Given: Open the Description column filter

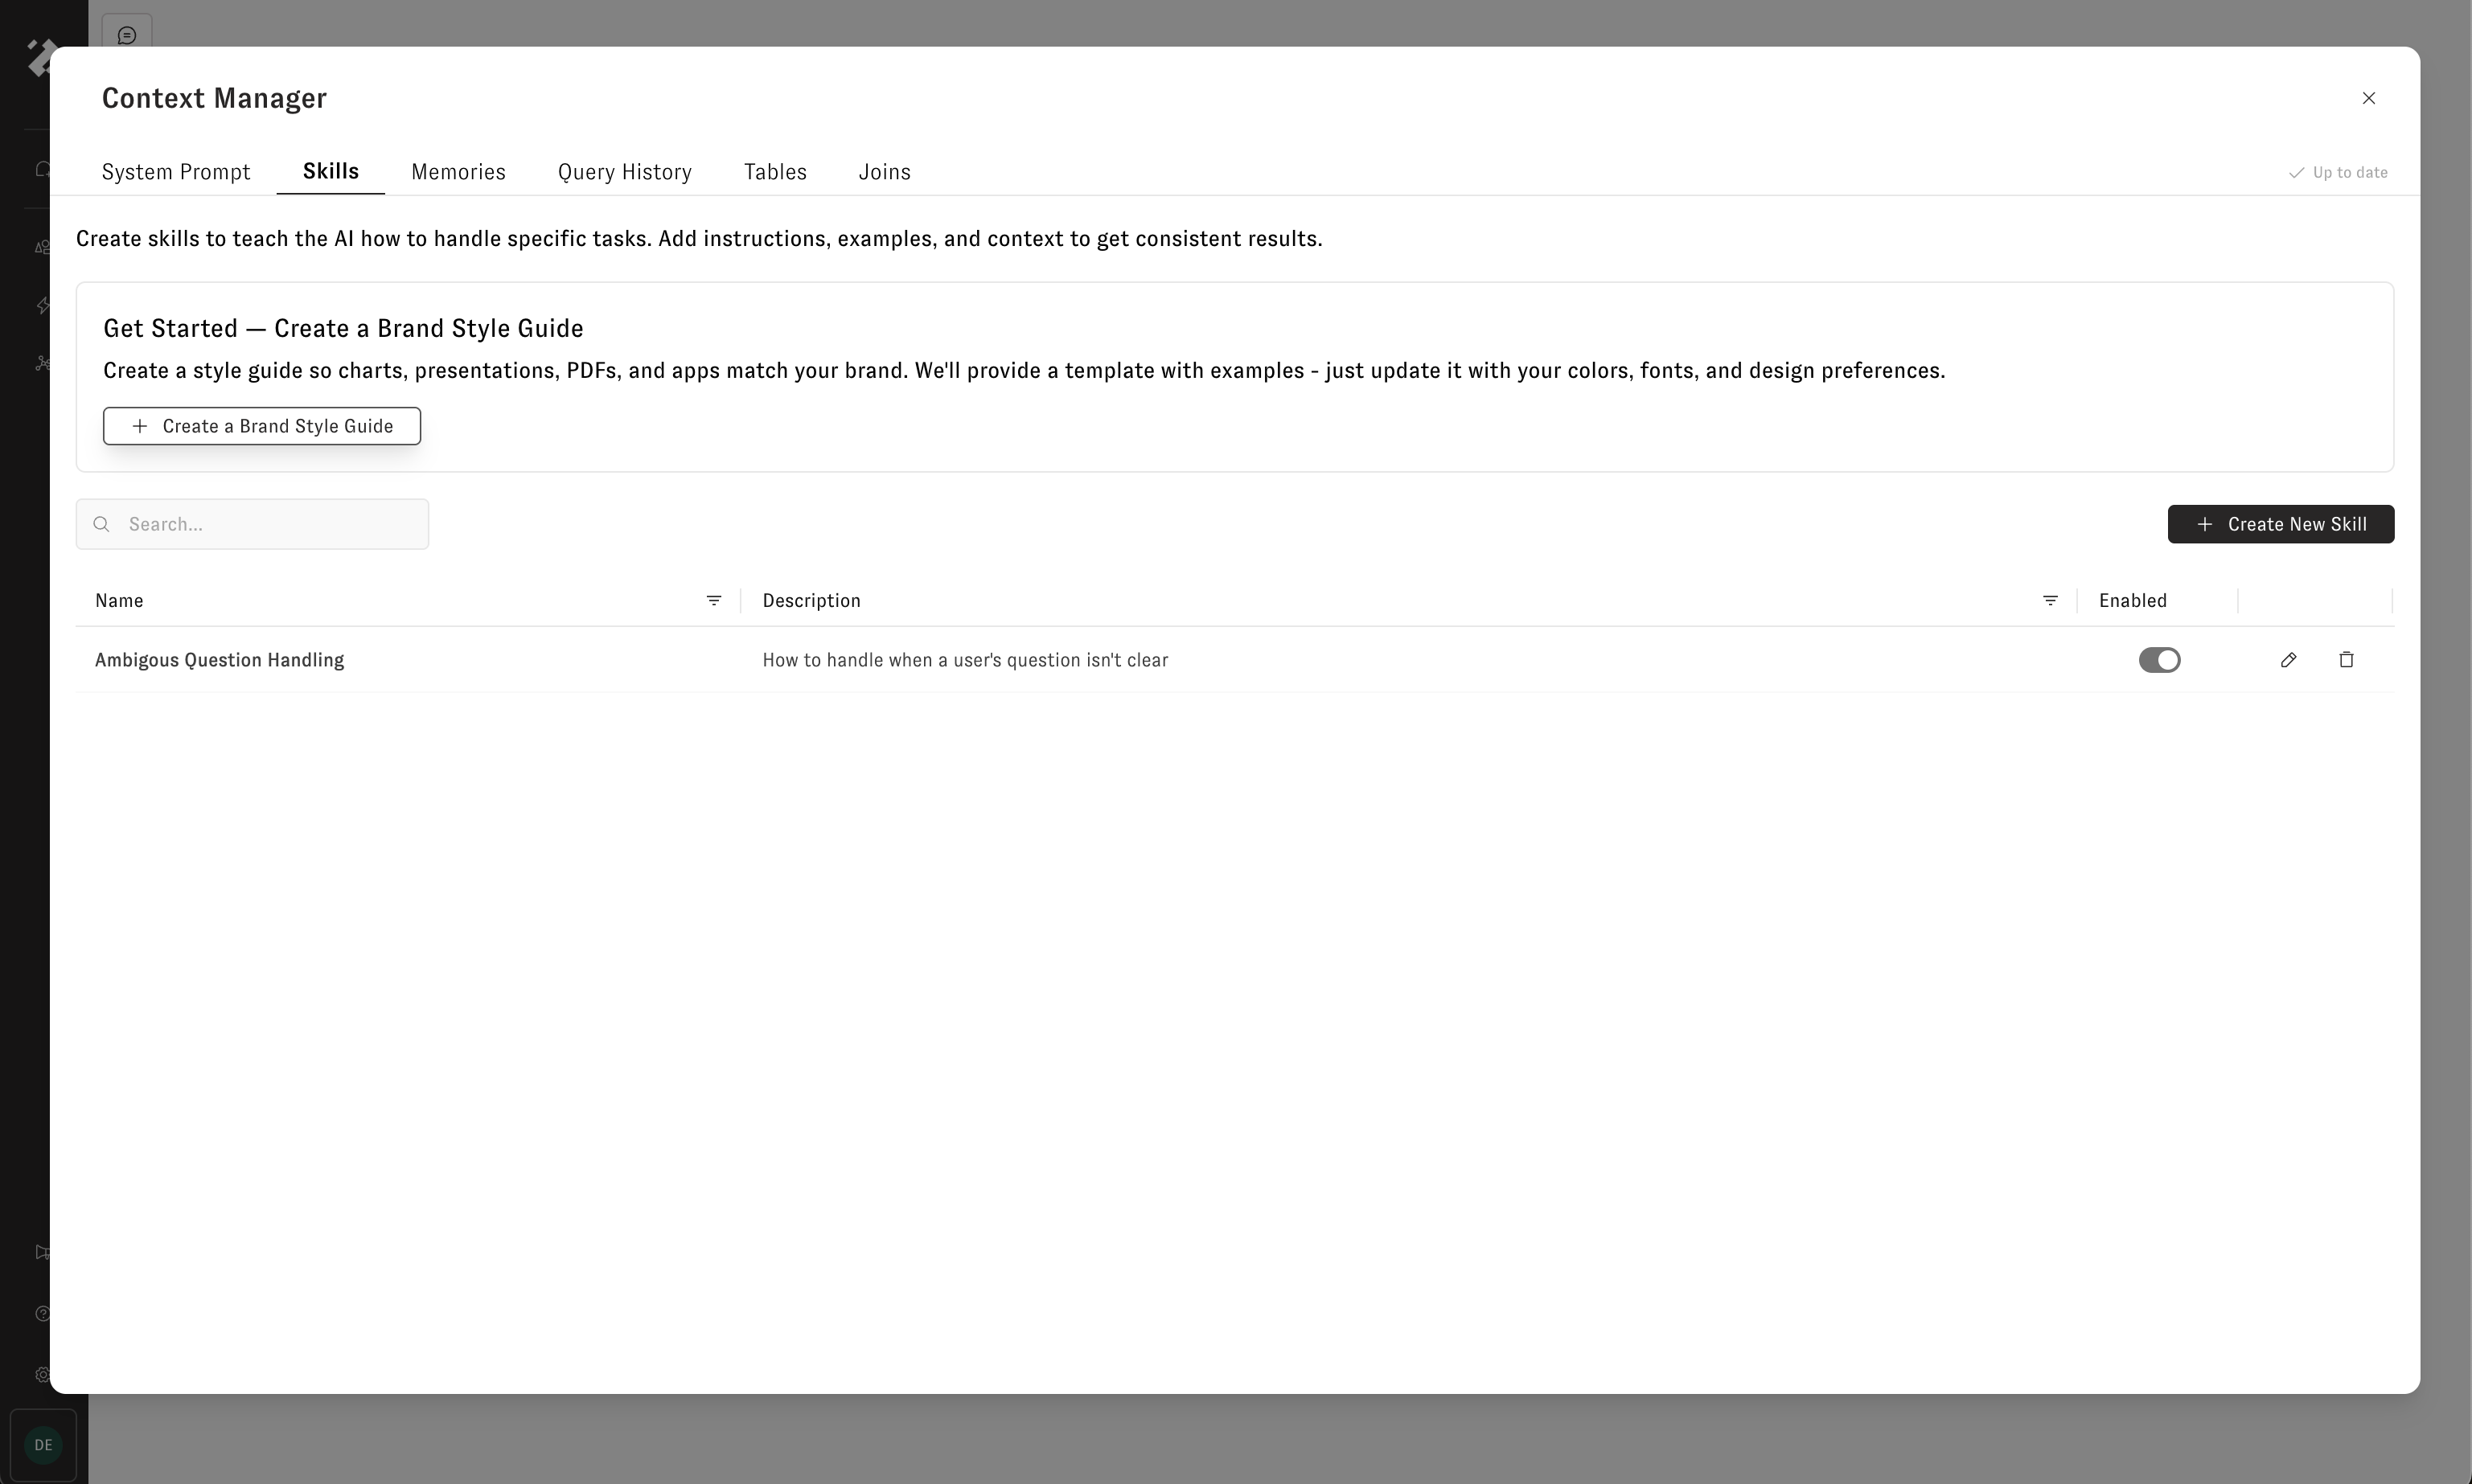Looking at the screenshot, I should click(x=2050, y=601).
